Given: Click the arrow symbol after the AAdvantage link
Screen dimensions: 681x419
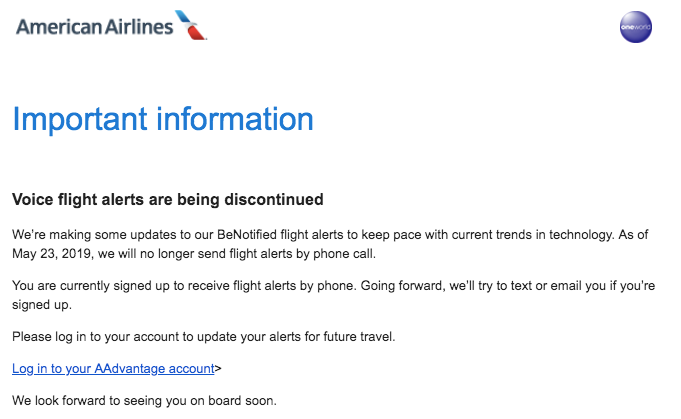Looking at the screenshot, I should pyautogui.click(x=218, y=369).
